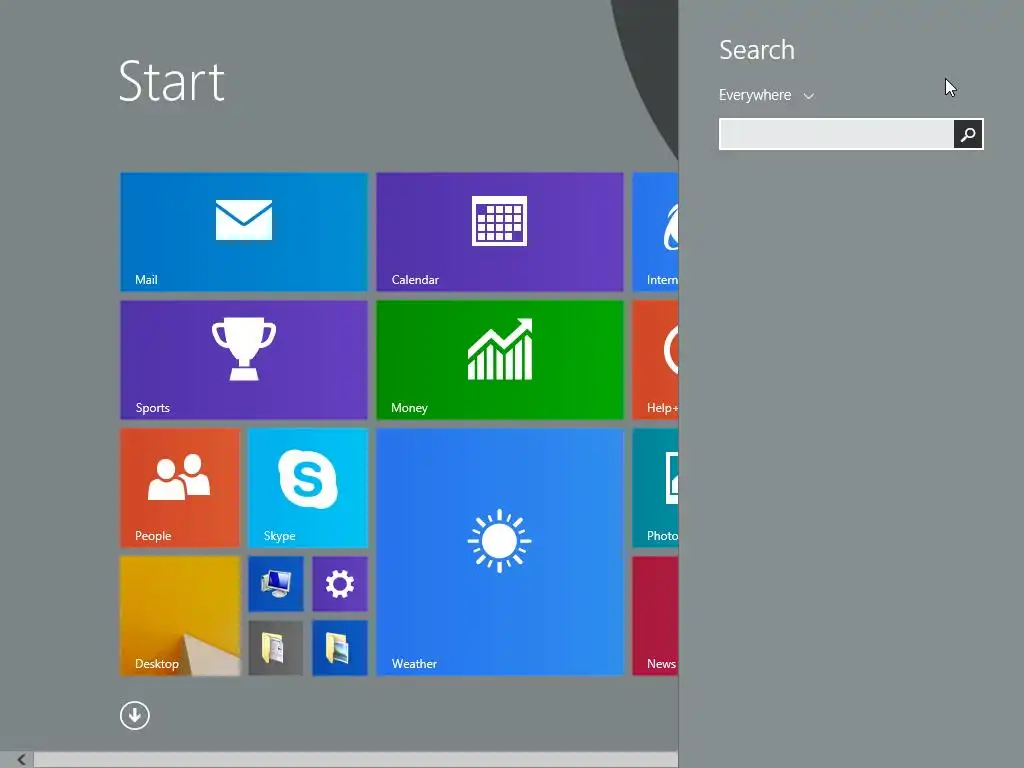The height and width of the screenshot is (768, 1024).
Task: Click the Search pane heading
Action: (x=757, y=50)
